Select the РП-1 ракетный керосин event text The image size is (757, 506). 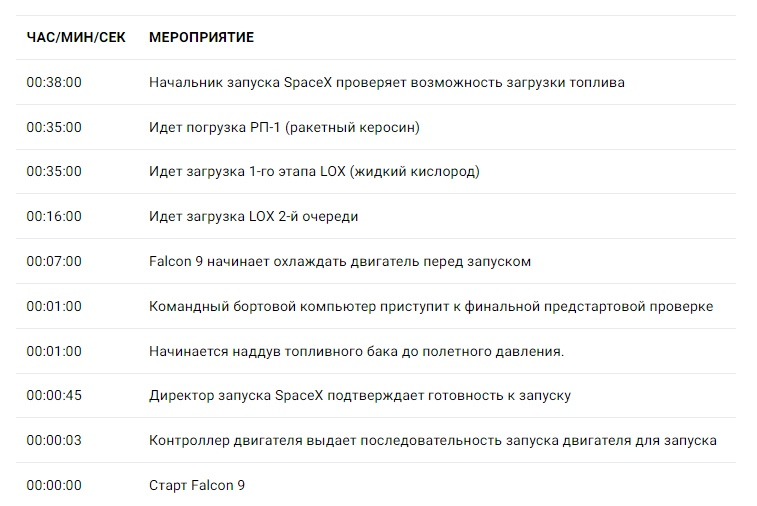[x=284, y=128]
